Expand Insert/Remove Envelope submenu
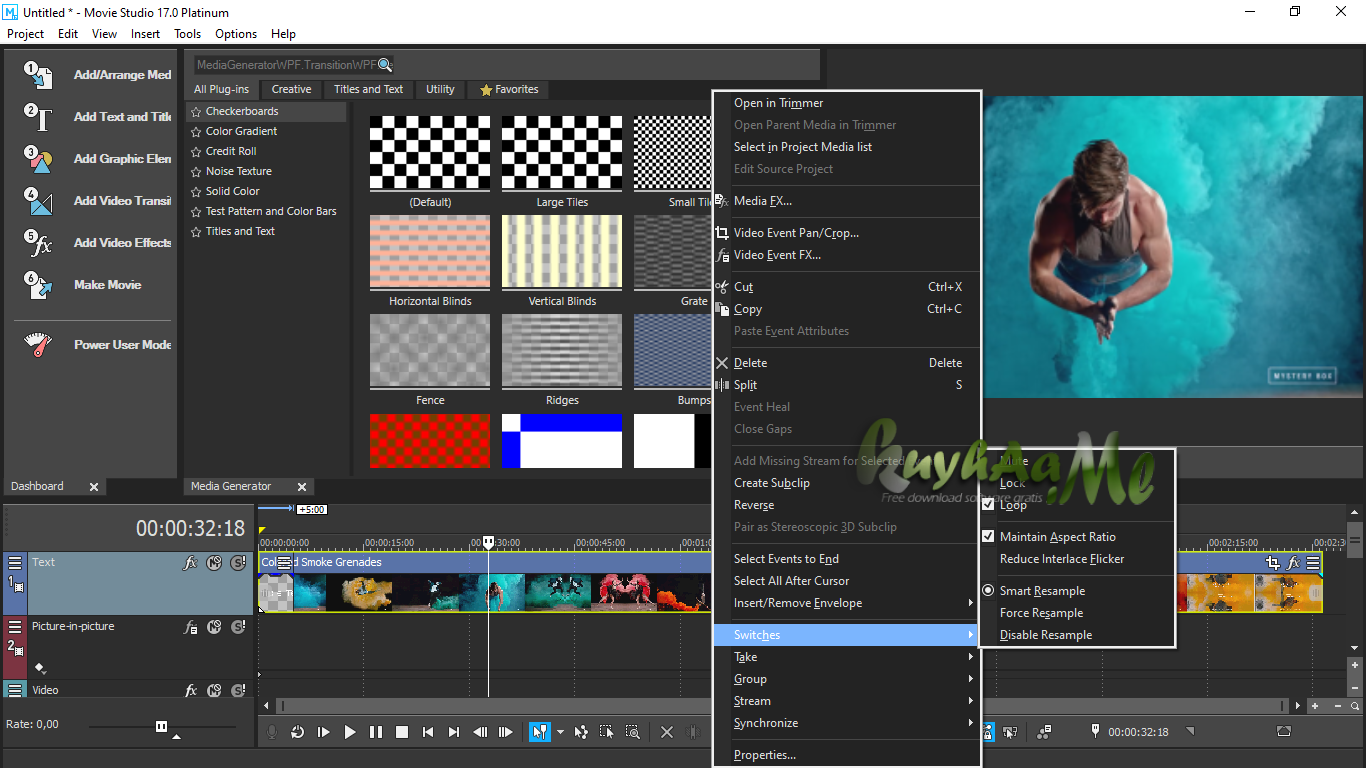Screen dimensions: 1366x768 tap(846, 603)
